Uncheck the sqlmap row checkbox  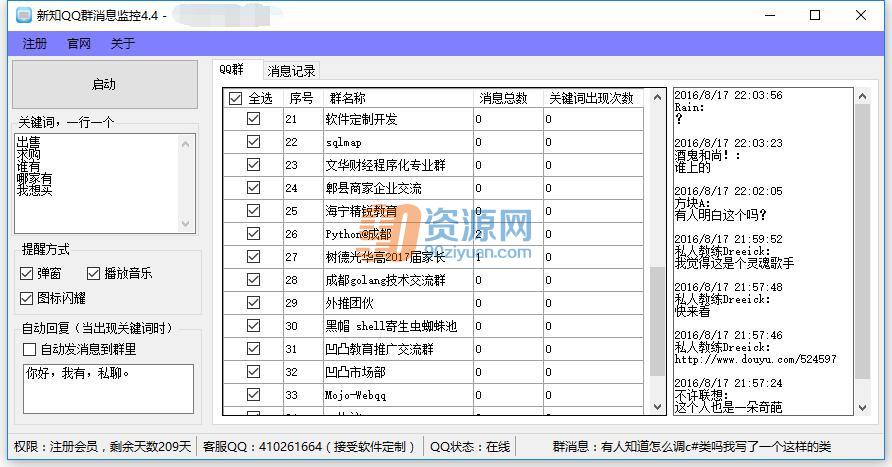254,142
